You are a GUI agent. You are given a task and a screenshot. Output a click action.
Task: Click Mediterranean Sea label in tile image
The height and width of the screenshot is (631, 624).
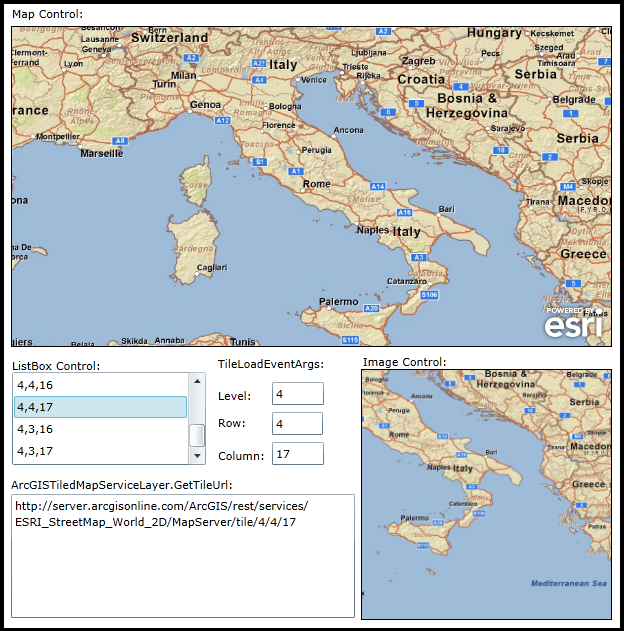[568, 583]
